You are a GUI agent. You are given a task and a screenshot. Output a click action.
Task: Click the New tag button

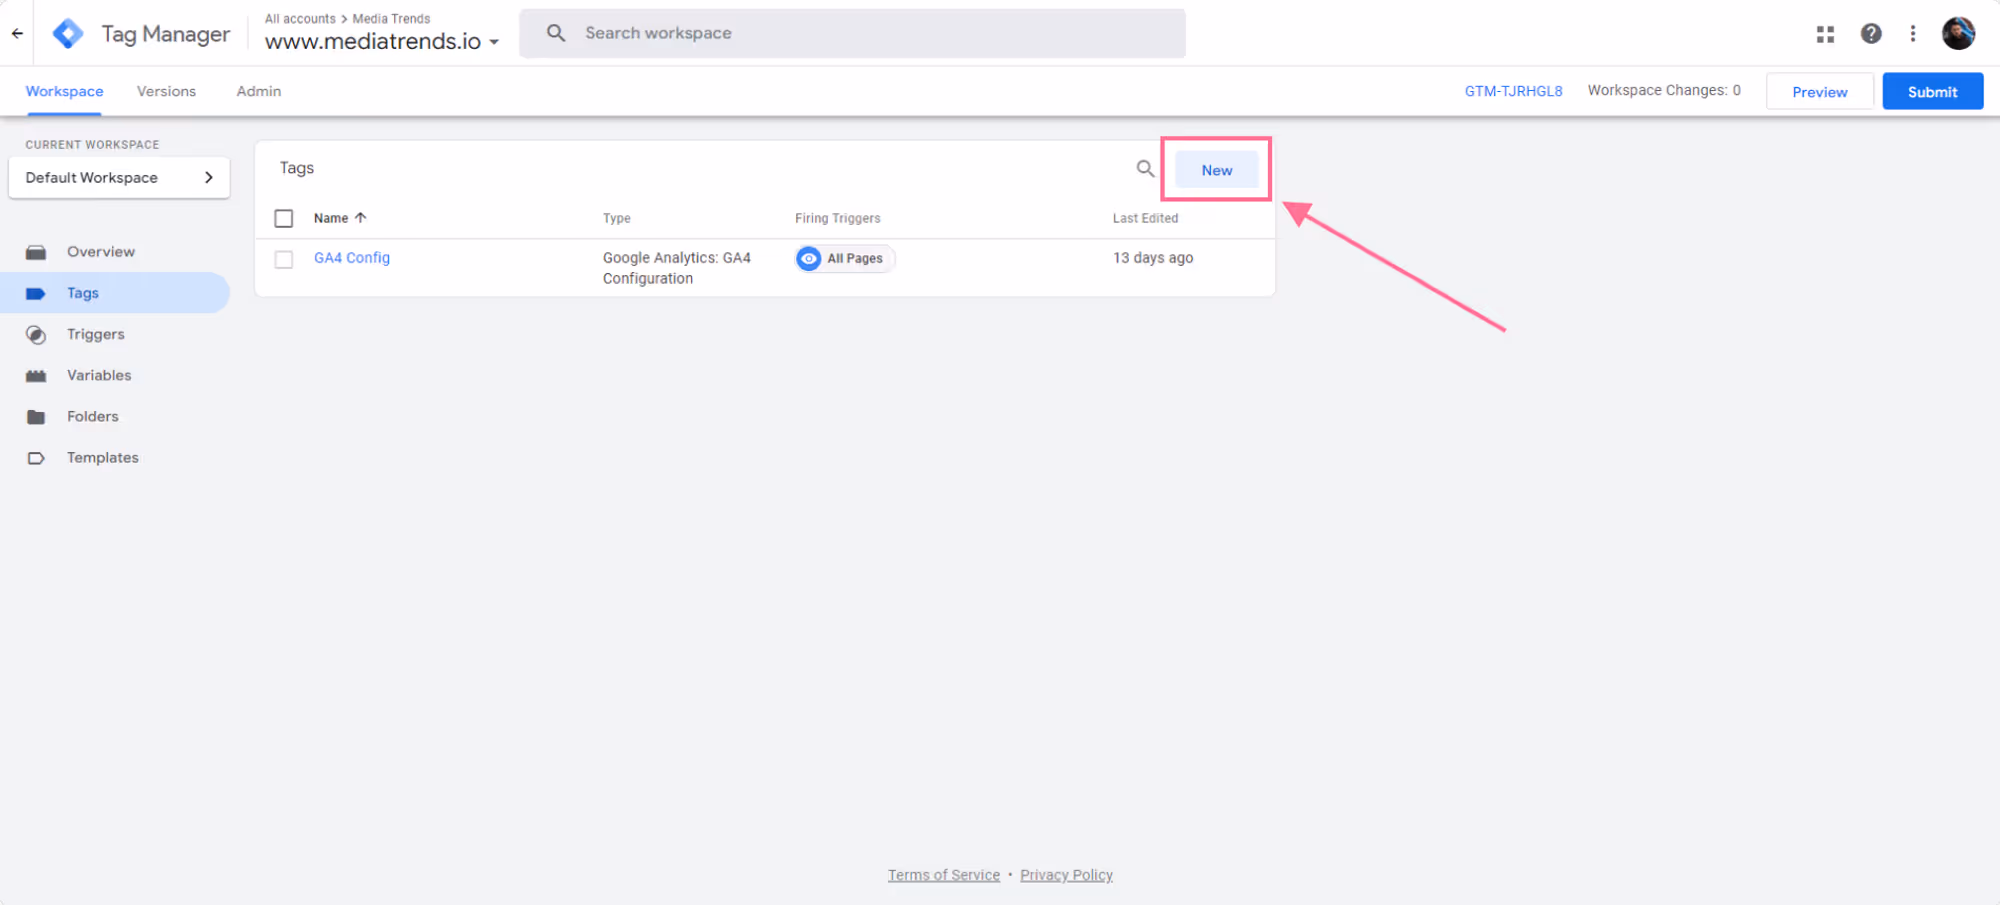pos(1216,170)
